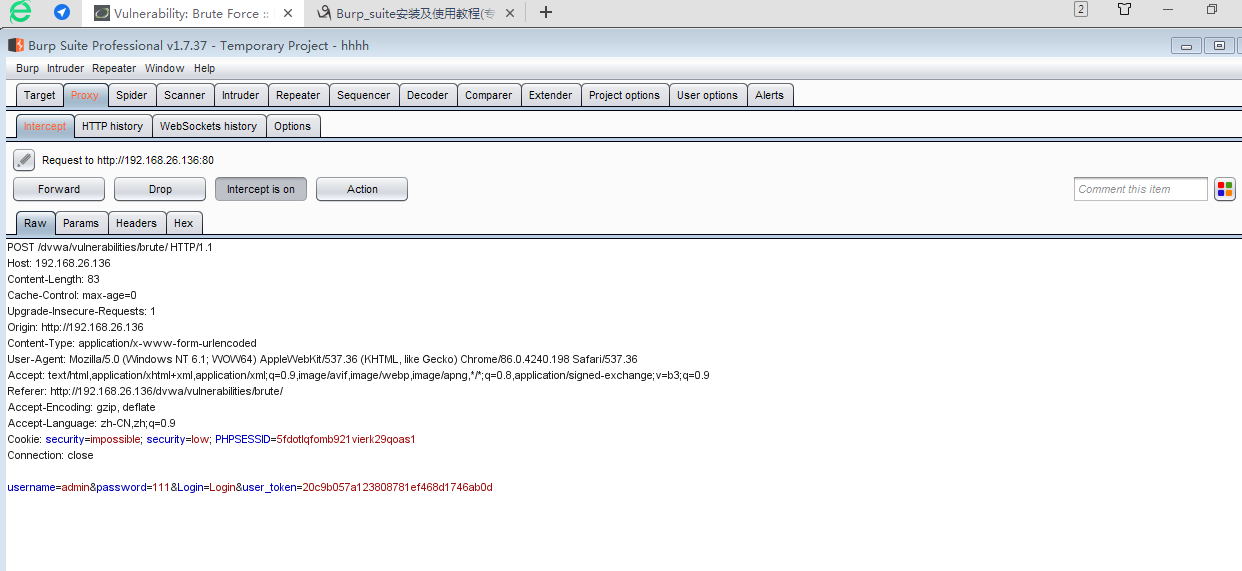
Task: Open the Project options tab
Action: click(624, 95)
